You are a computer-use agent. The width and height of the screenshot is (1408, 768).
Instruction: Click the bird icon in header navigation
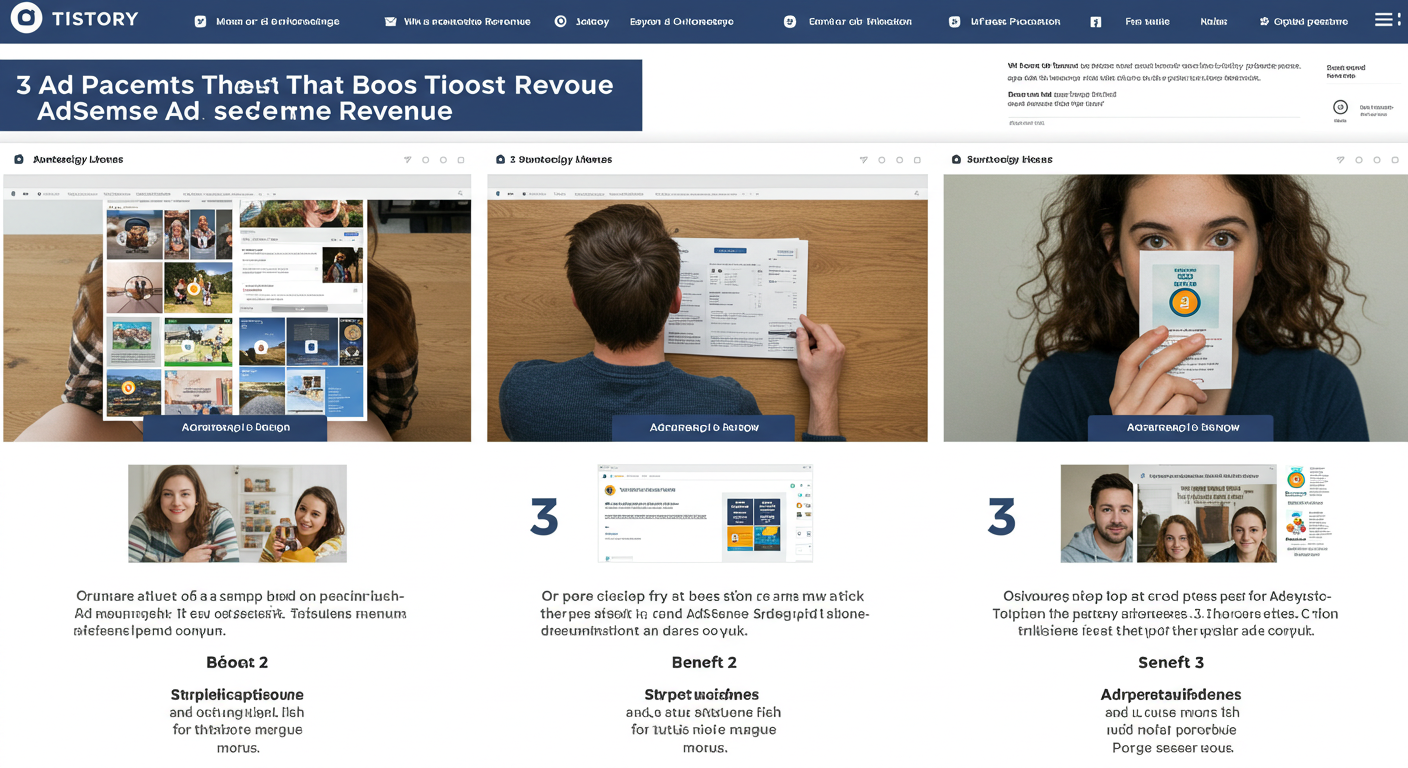200,21
